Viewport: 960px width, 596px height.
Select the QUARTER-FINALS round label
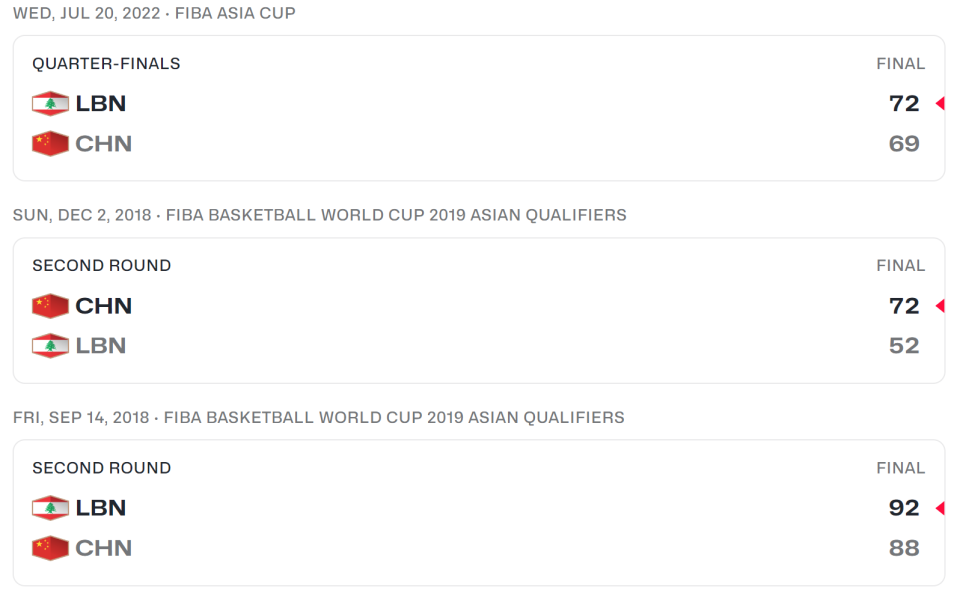106,64
